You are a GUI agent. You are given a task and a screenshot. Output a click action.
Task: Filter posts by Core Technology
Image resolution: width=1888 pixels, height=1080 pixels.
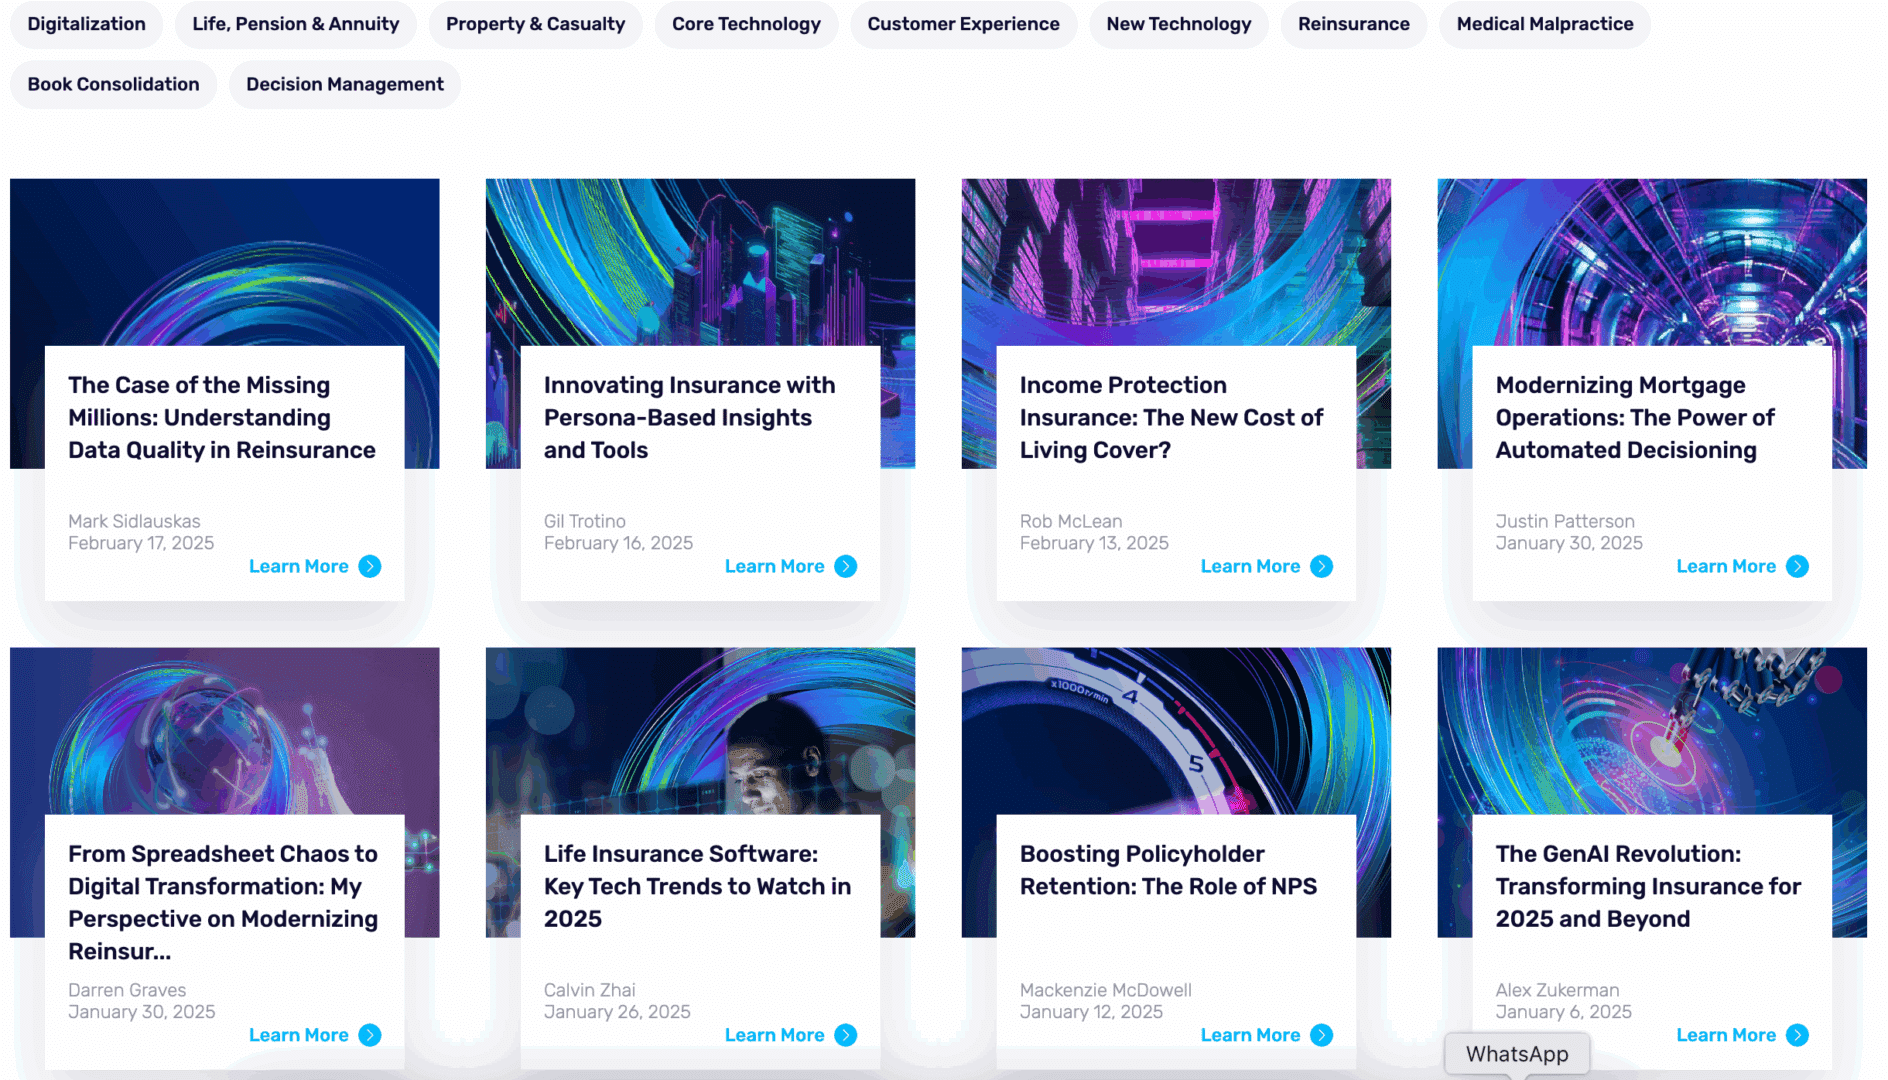[x=746, y=24]
